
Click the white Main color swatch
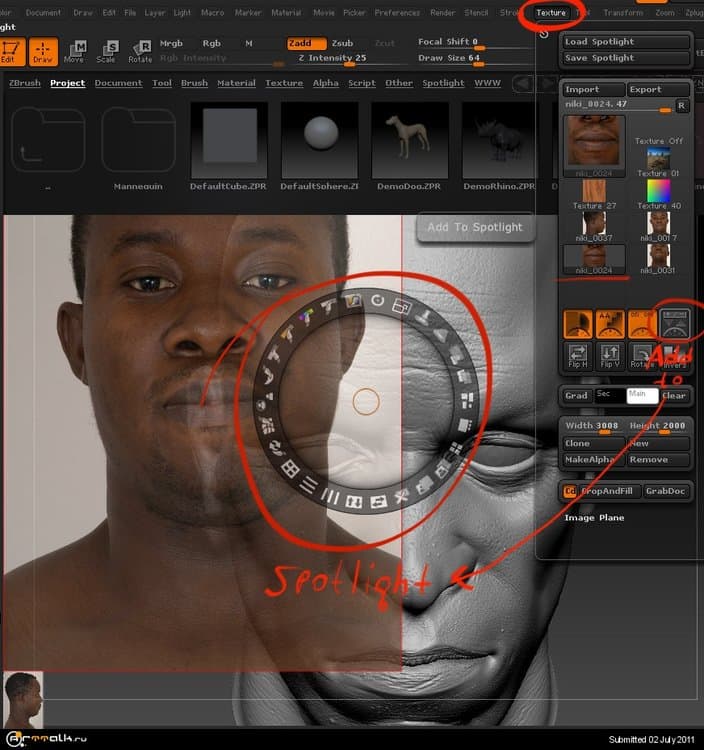coord(641,395)
